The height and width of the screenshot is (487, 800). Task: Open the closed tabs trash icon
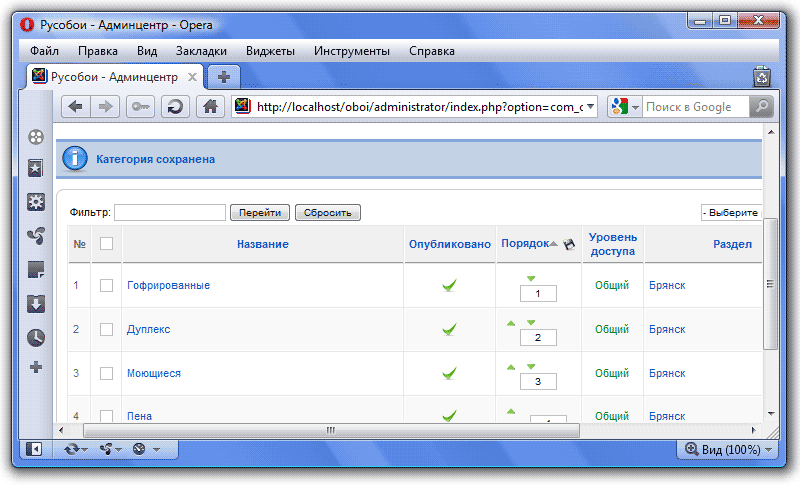pos(761,76)
